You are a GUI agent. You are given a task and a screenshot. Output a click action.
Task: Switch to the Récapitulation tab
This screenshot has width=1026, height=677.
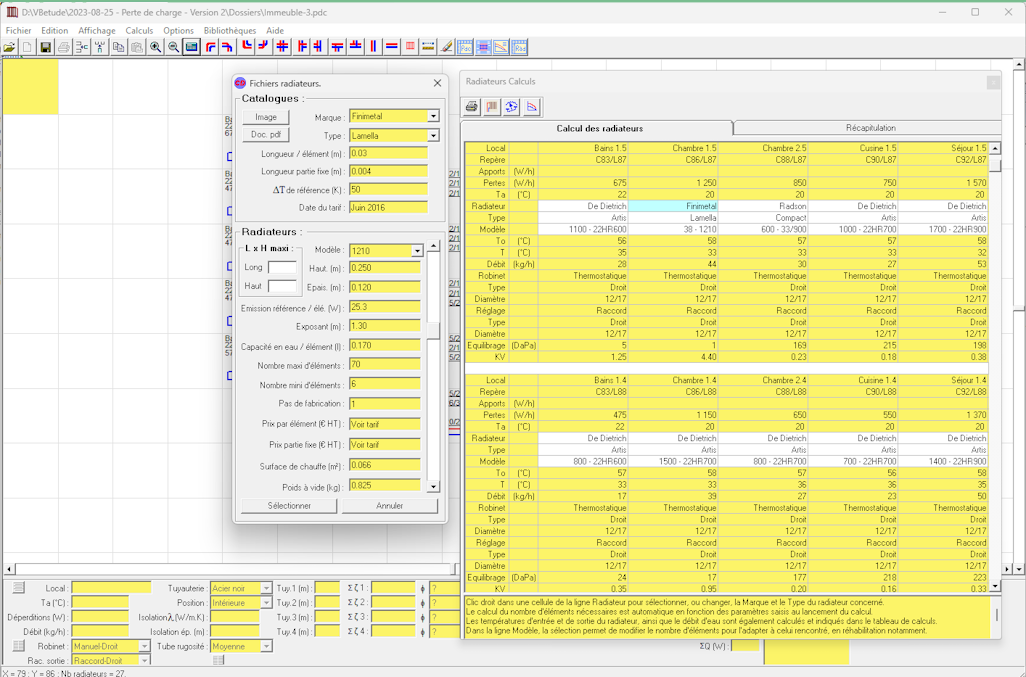[870, 128]
